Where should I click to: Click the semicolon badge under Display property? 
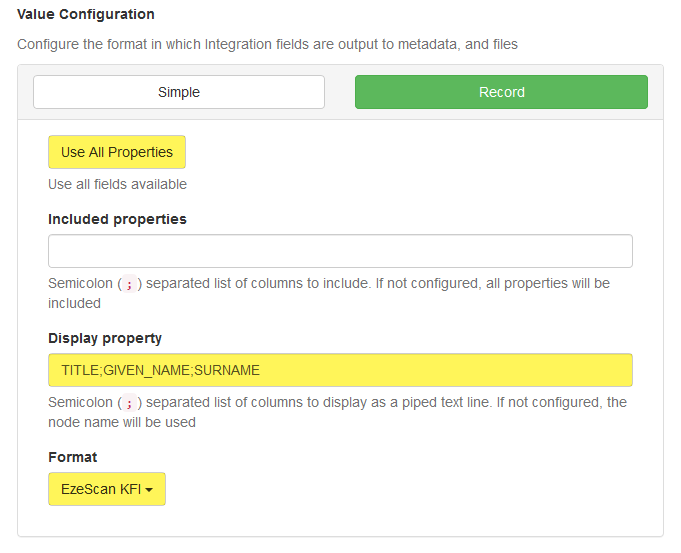click(128, 403)
